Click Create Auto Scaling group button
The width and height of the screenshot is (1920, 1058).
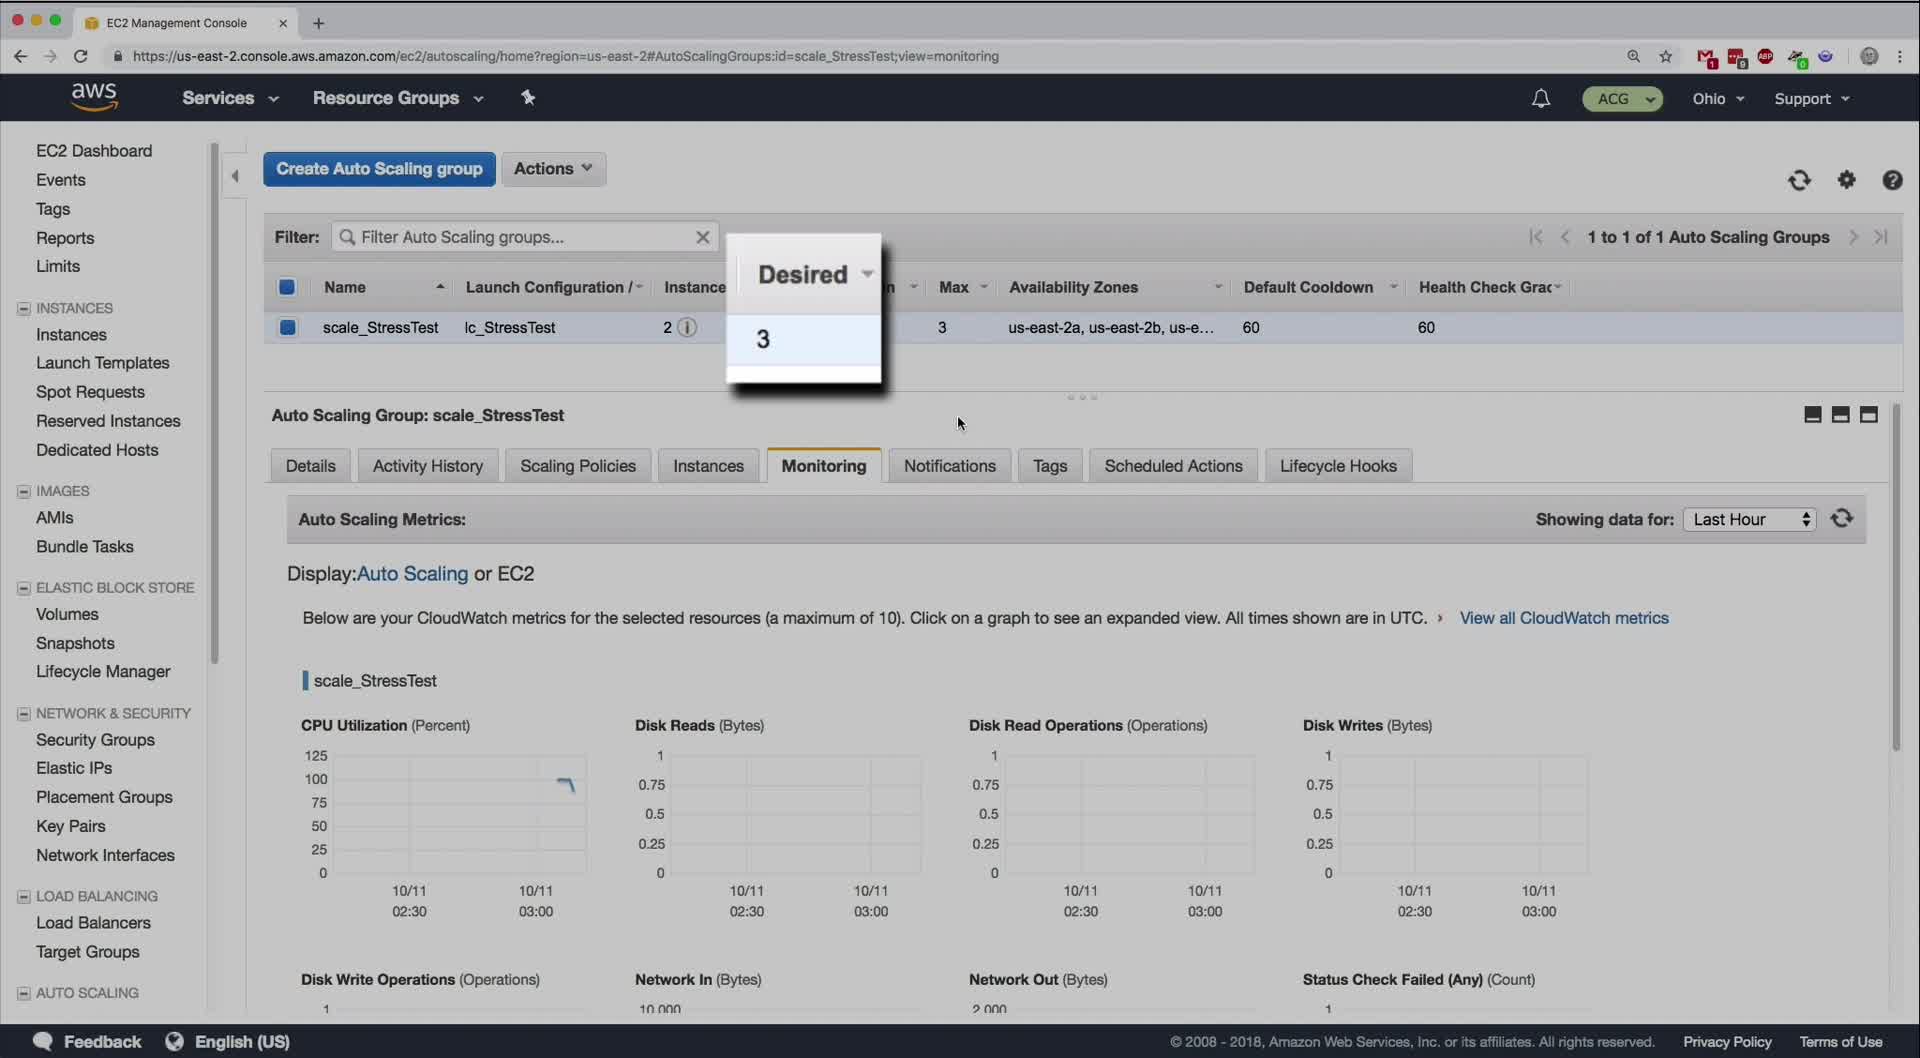[379, 169]
